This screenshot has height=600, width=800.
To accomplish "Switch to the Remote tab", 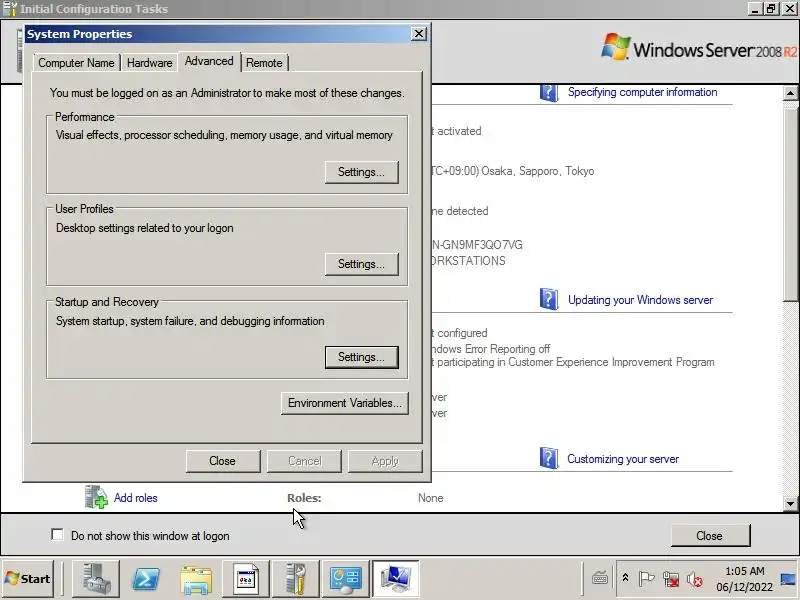I will (x=264, y=63).
